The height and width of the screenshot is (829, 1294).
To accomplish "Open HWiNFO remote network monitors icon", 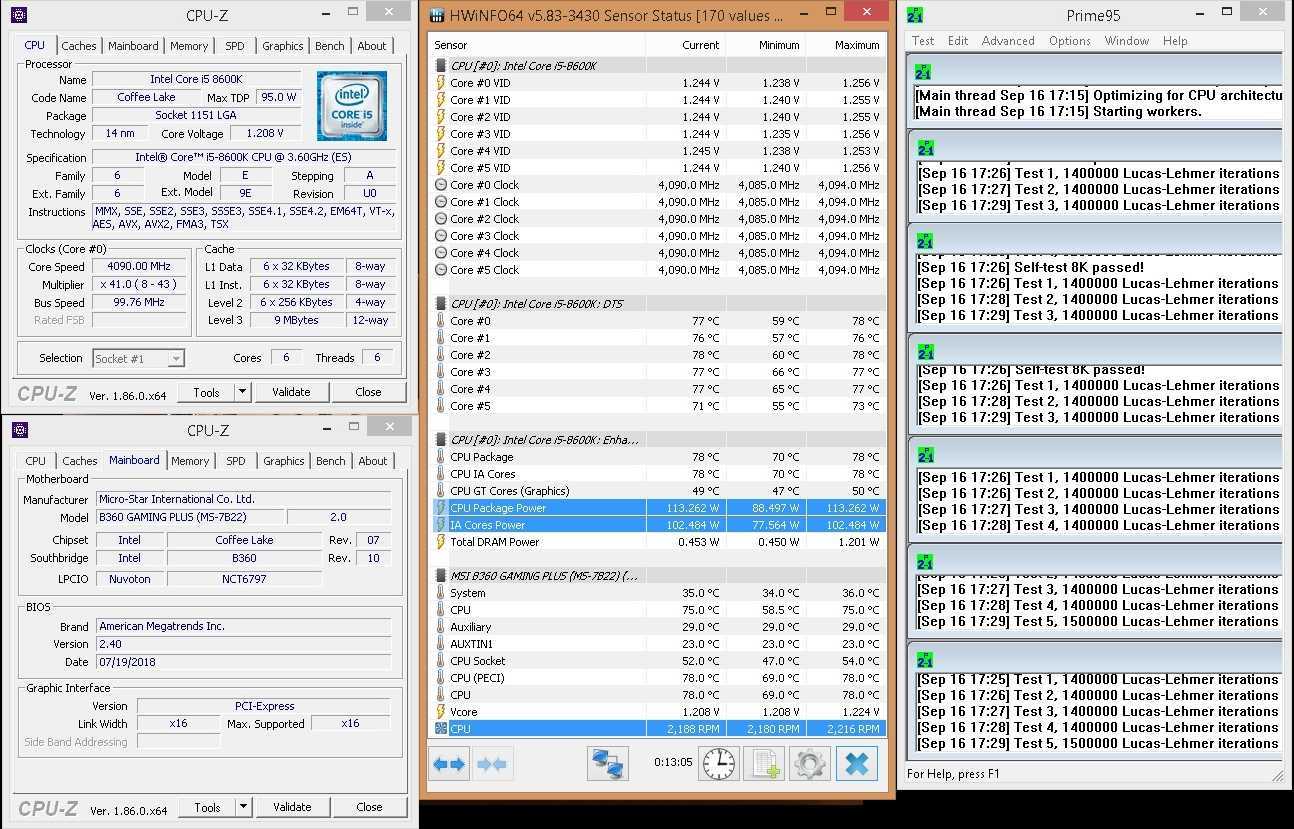I will (607, 764).
